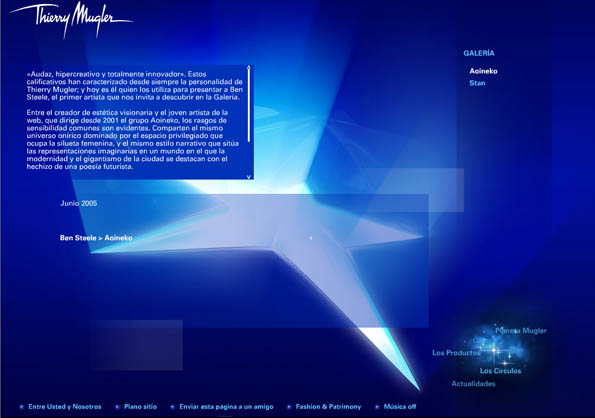This screenshot has width=595, height=418.
Task: Click the bullet icon beside Enviar esta página
Action: [172, 407]
